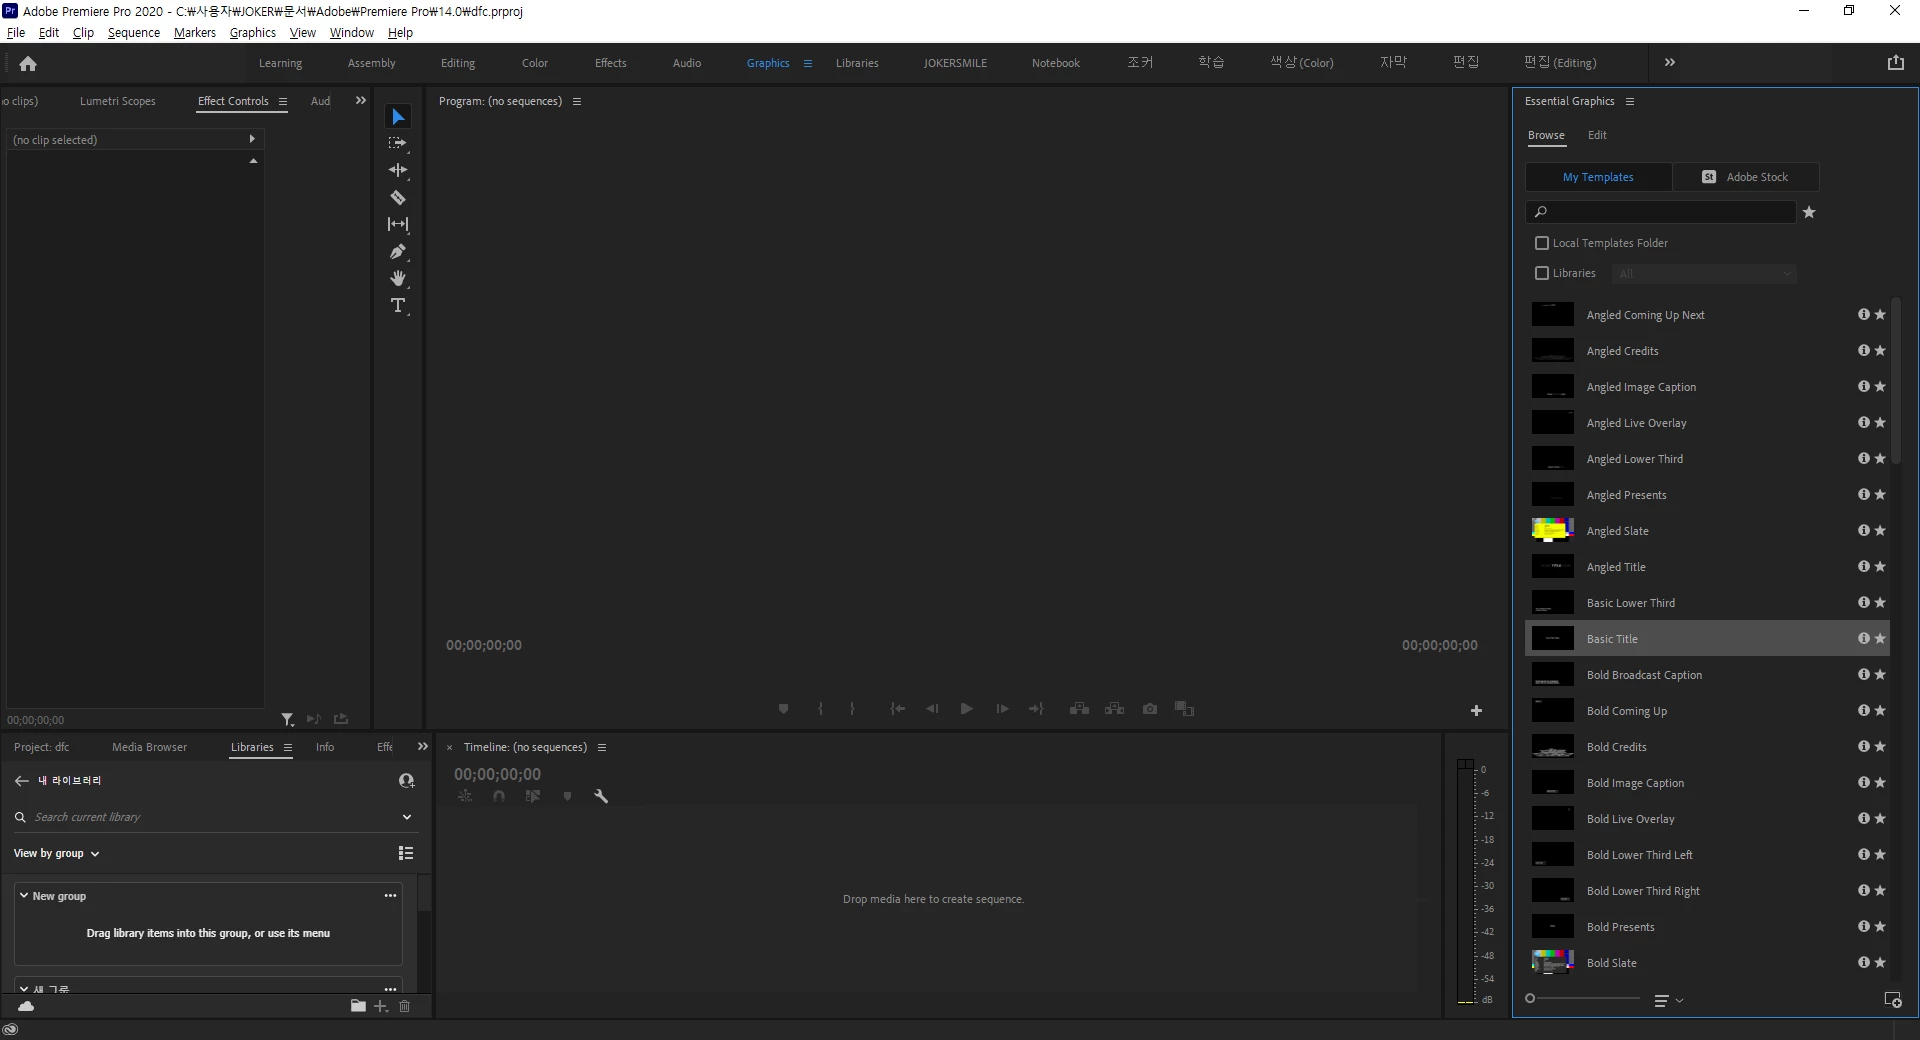Open the Libraries All dropdown
This screenshot has width=1920, height=1040.
(x=1704, y=274)
